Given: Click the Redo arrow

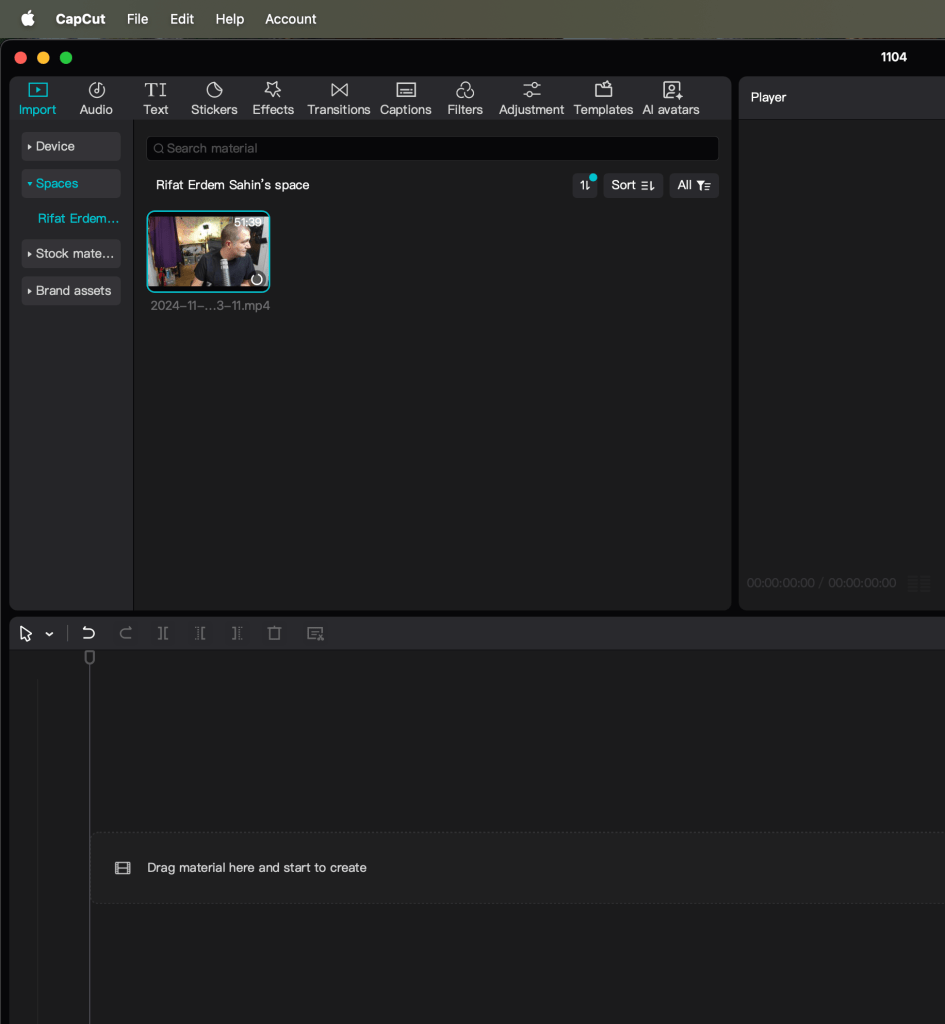Looking at the screenshot, I should [125, 633].
